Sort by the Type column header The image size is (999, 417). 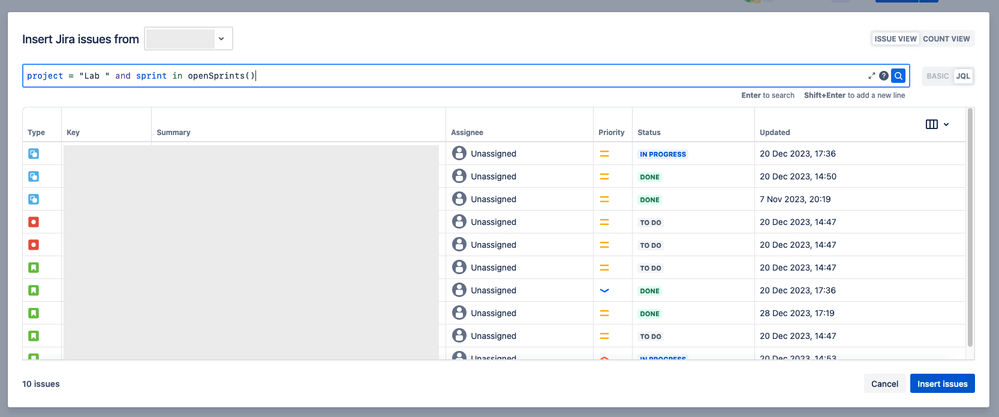point(36,132)
